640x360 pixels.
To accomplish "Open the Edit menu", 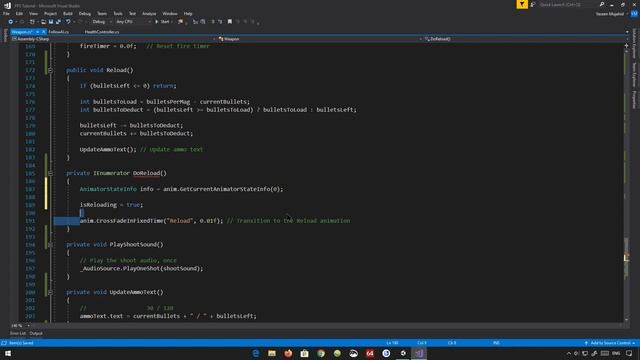I will click(19, 13).
